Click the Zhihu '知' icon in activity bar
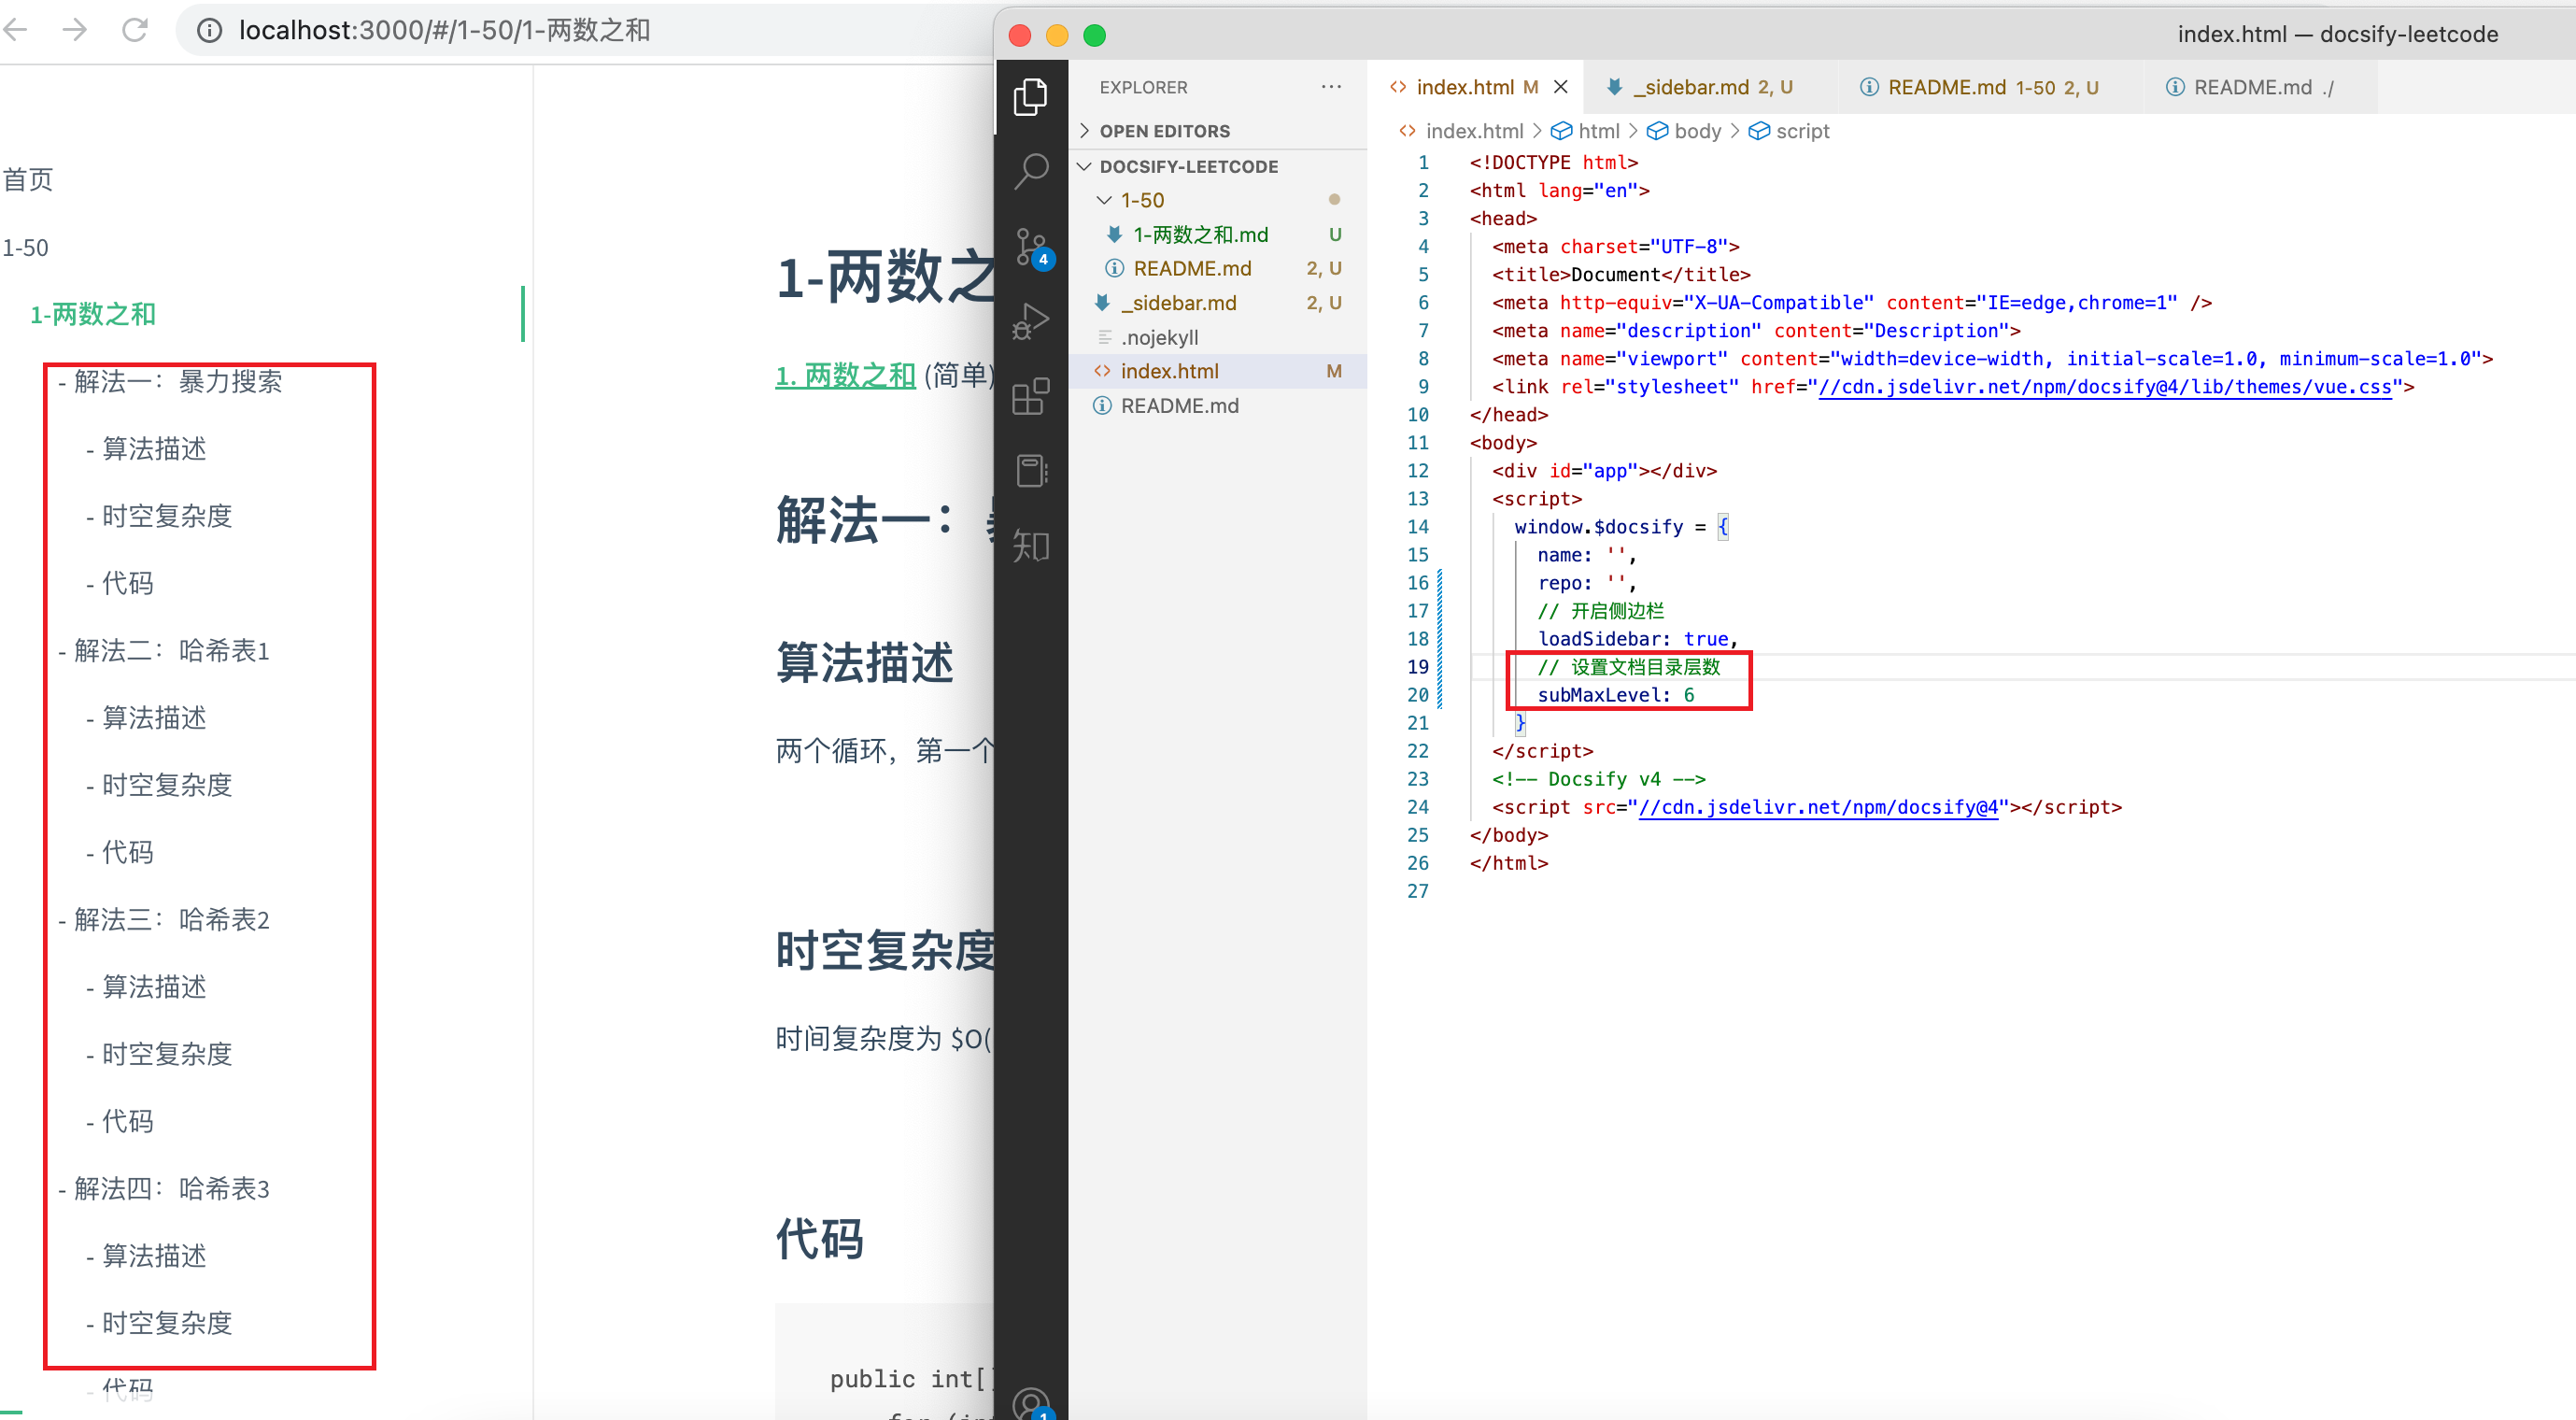Viewport: 2576px width, 1420px height. 1030,546
